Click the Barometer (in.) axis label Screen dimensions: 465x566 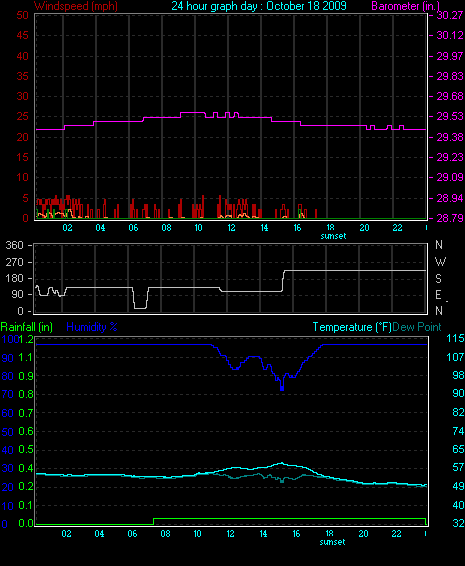pos(405,6)
